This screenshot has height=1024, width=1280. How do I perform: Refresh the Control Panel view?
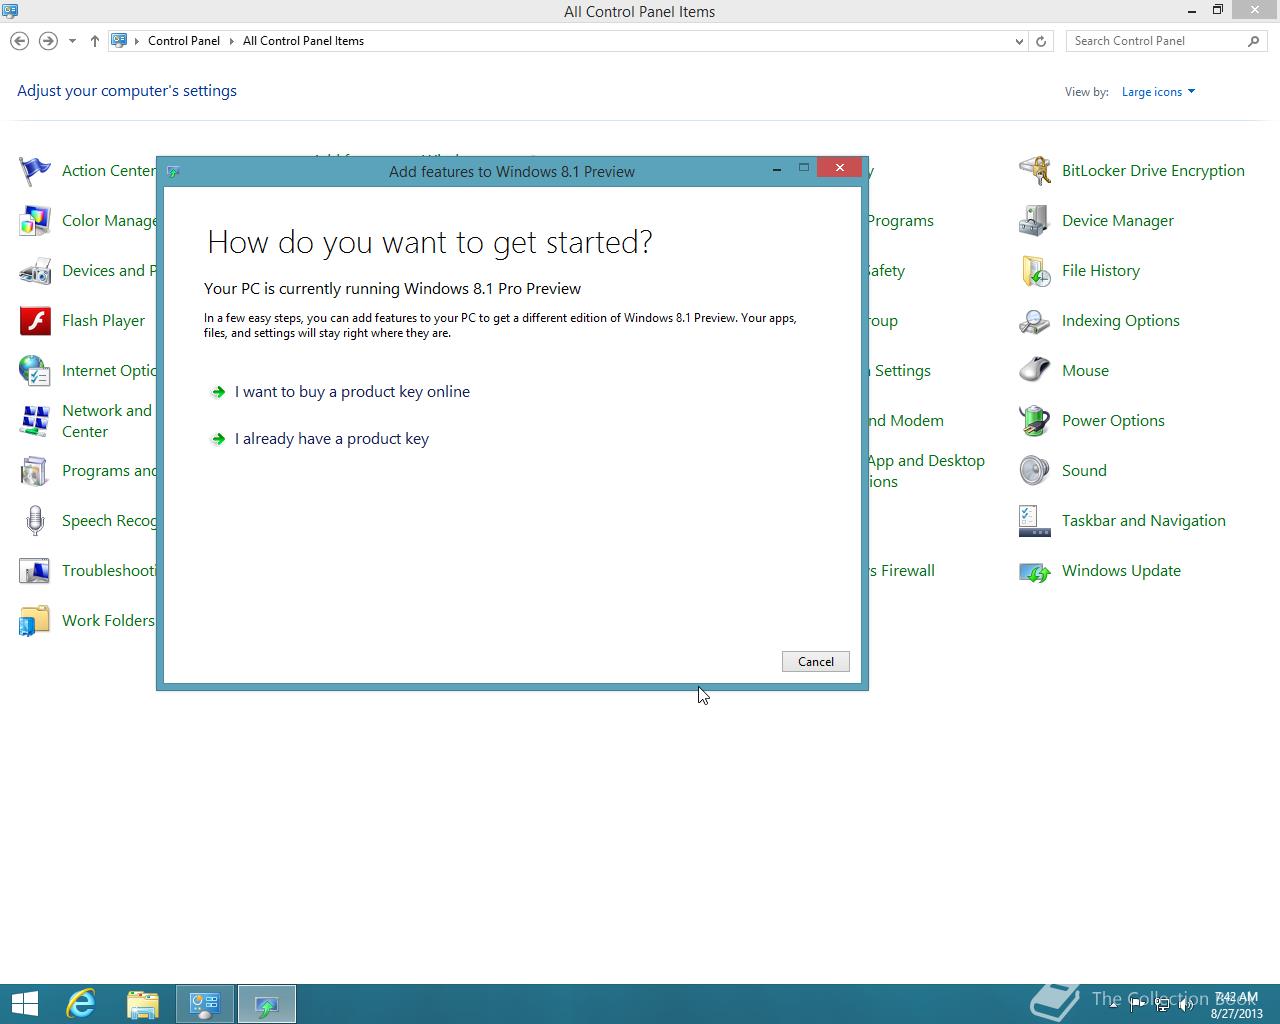click(x=1041, y=41)
